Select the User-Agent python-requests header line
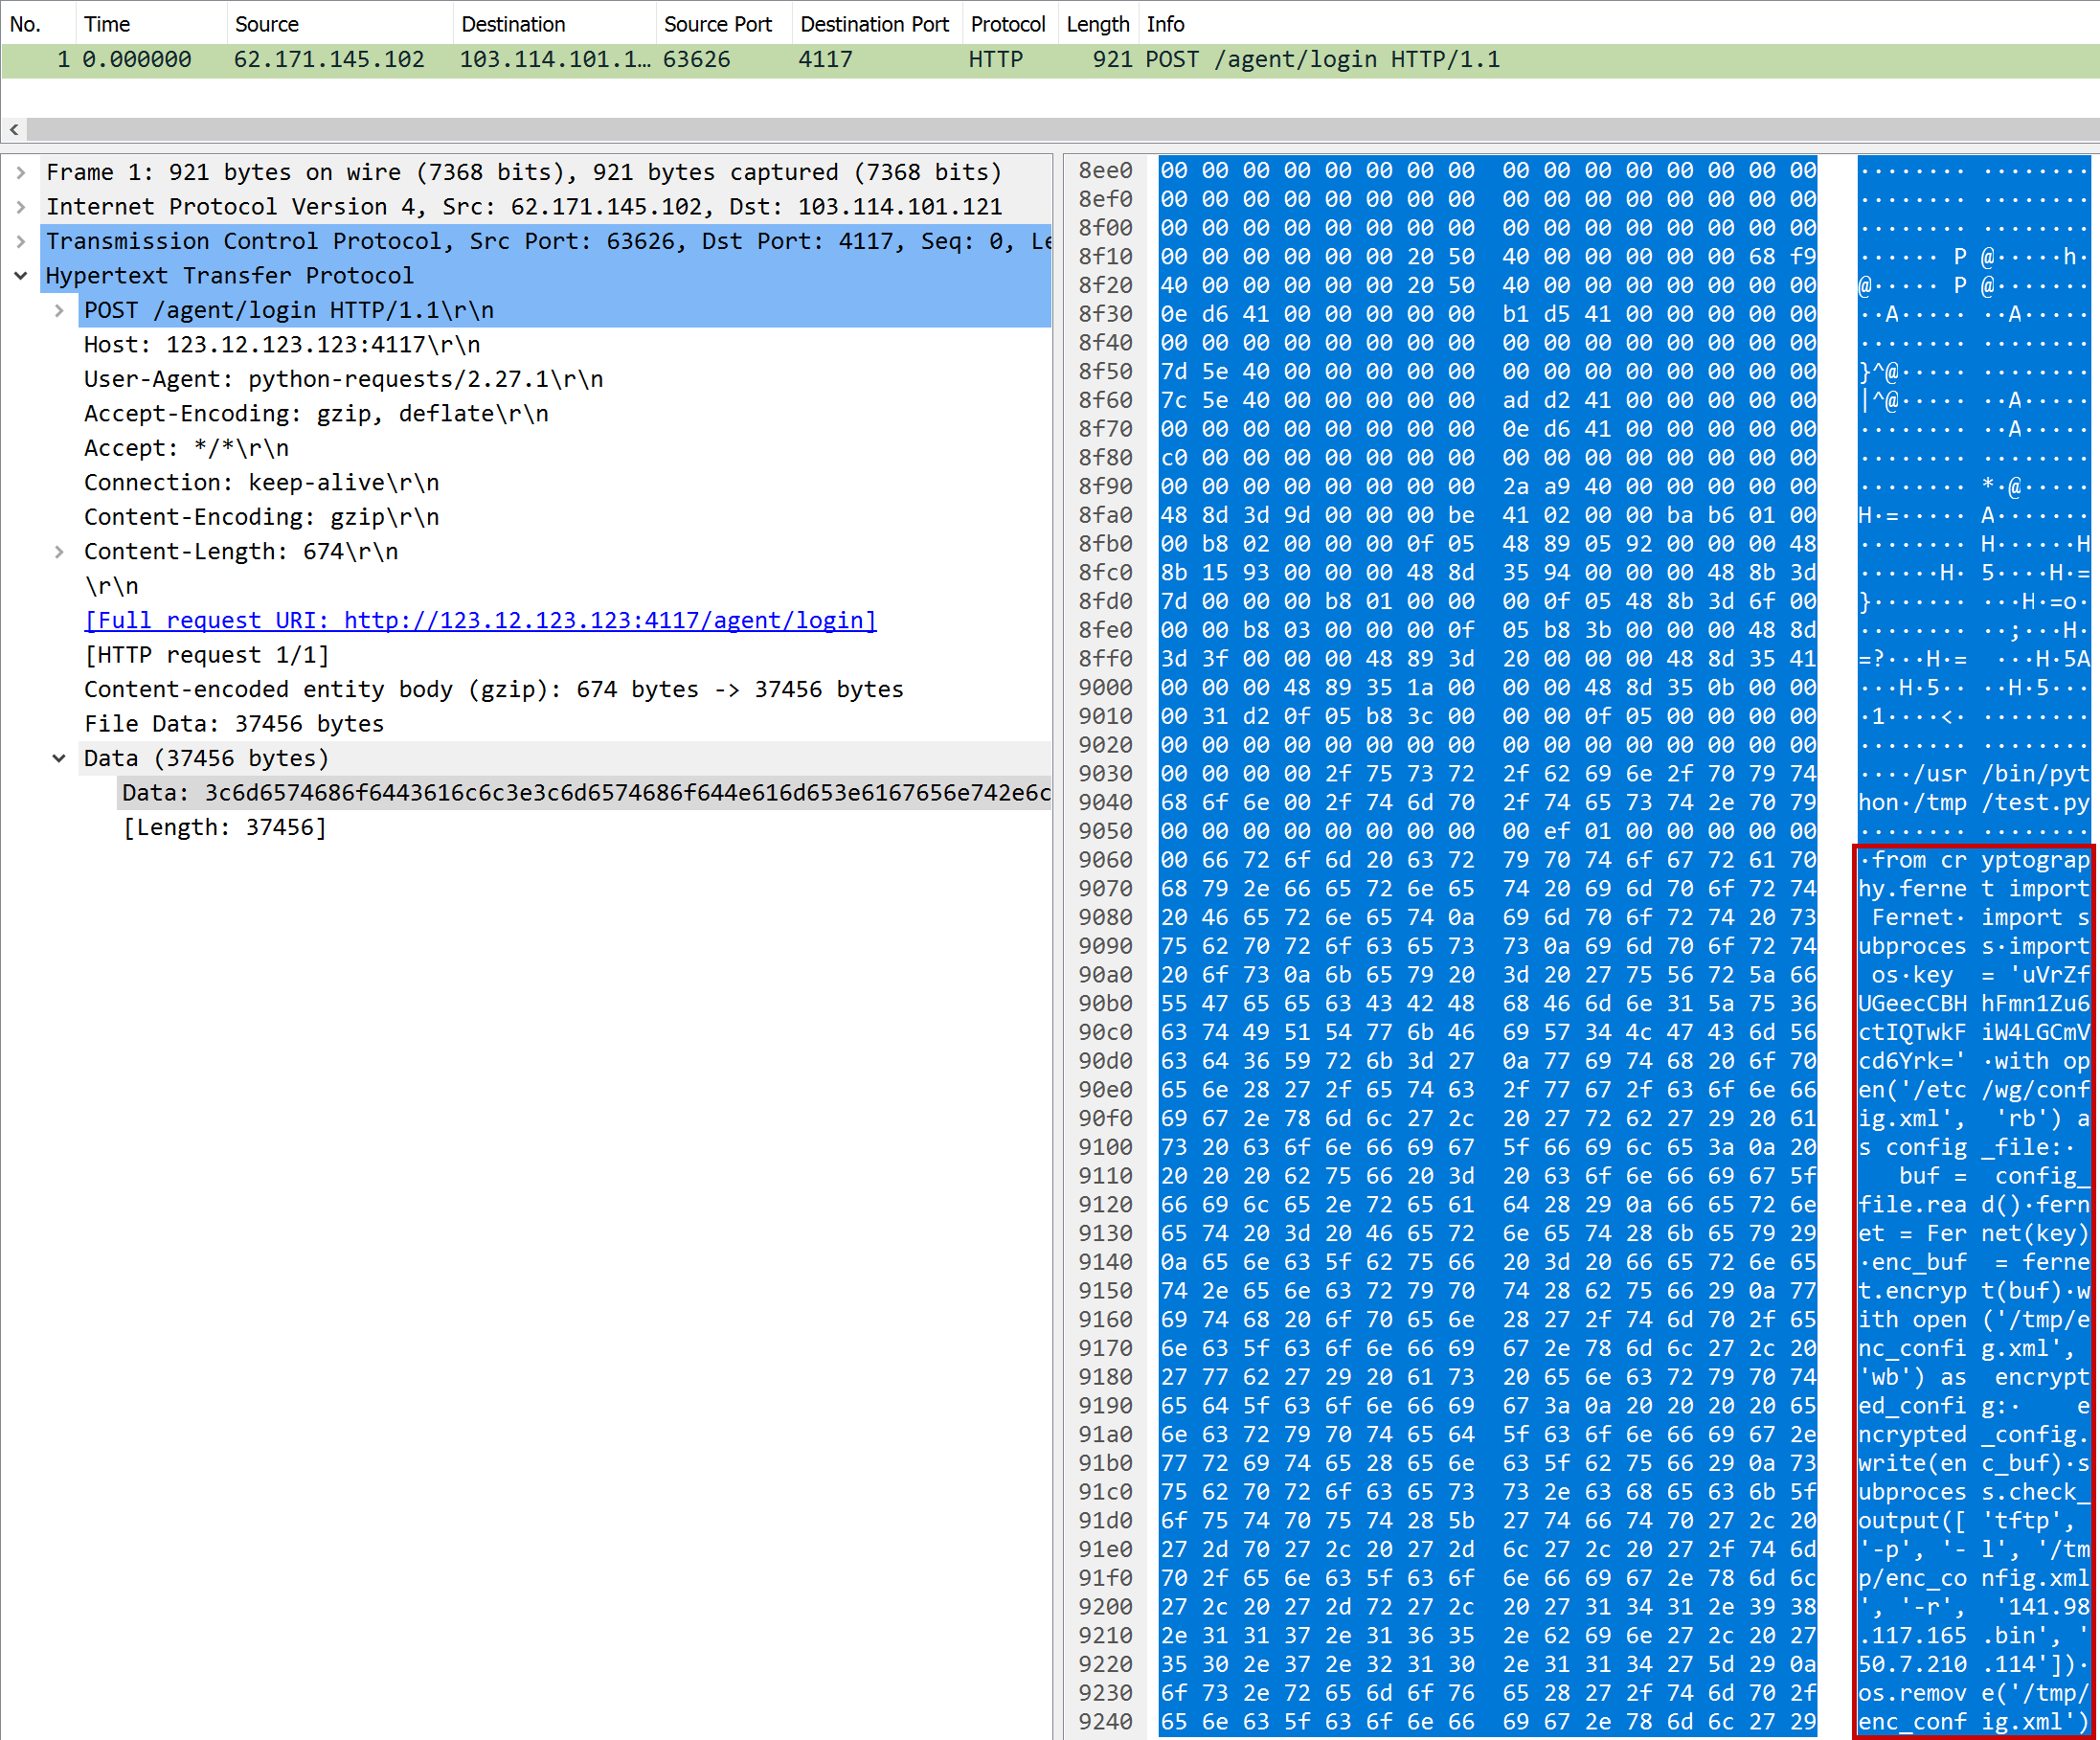Image resolution: width=2100 pixels, height=1740 pixels. click(343, 379)
